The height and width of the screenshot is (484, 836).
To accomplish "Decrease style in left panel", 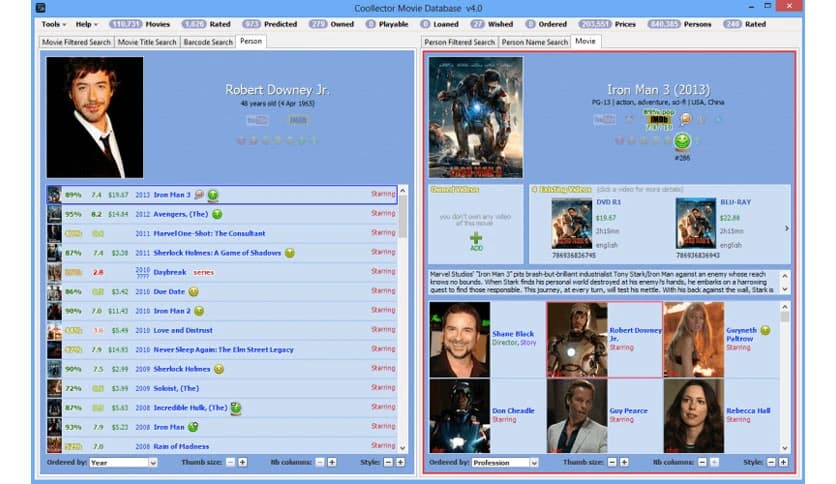I will (388, 462).
